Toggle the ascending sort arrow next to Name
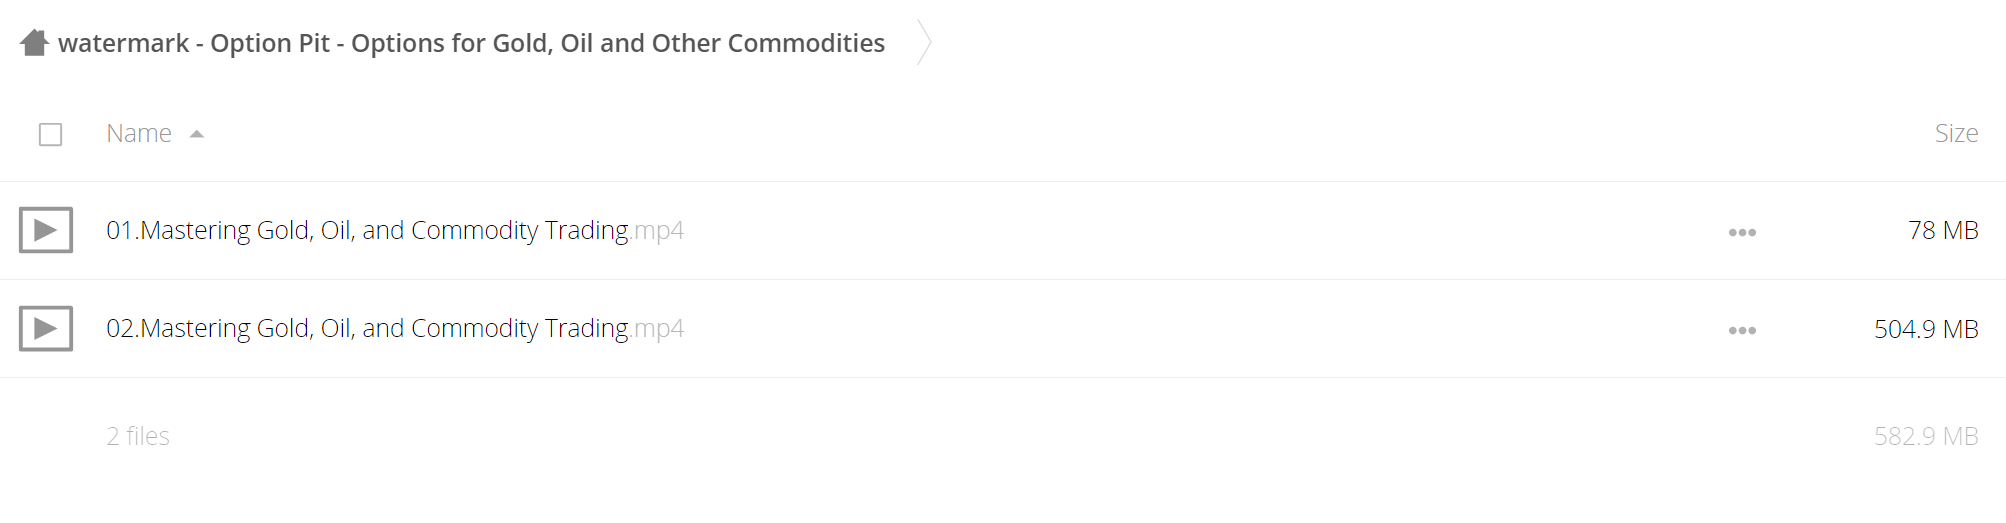 pyautogui.click(x=197, y=134)
